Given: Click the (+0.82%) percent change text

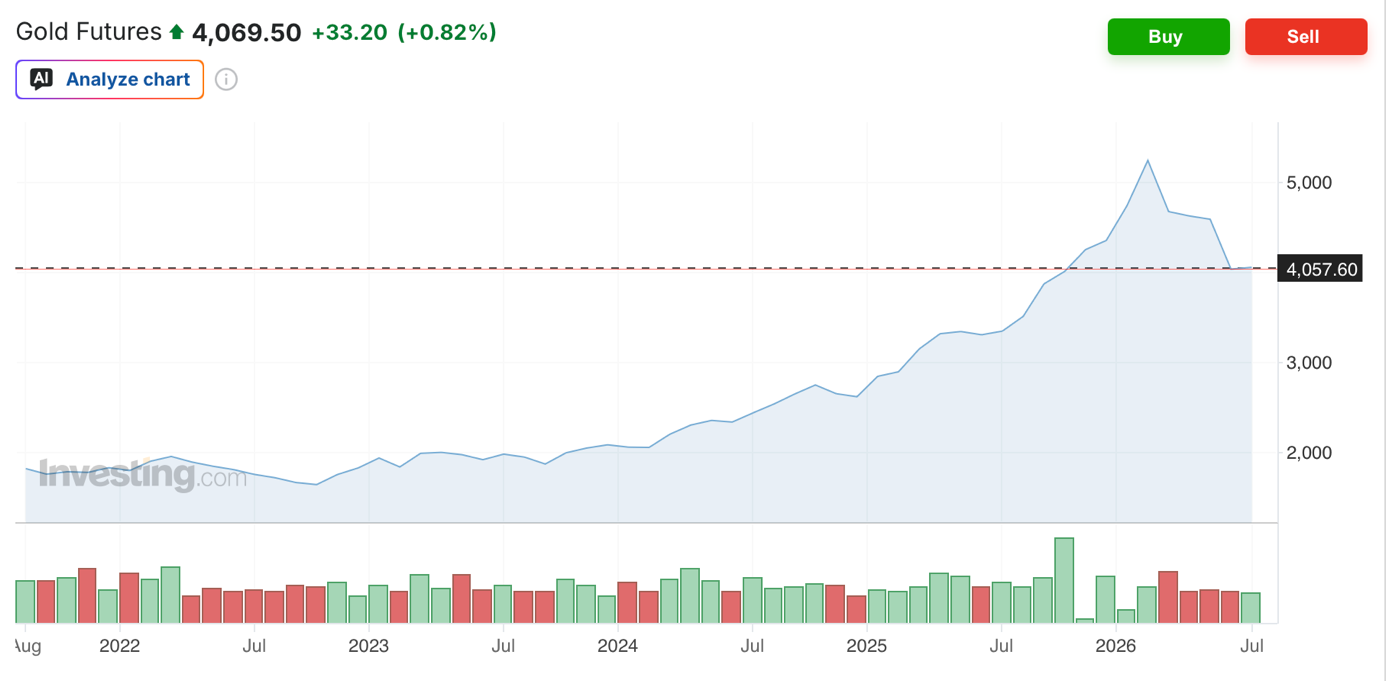Looking at the screenshot, I should [447, 33].
